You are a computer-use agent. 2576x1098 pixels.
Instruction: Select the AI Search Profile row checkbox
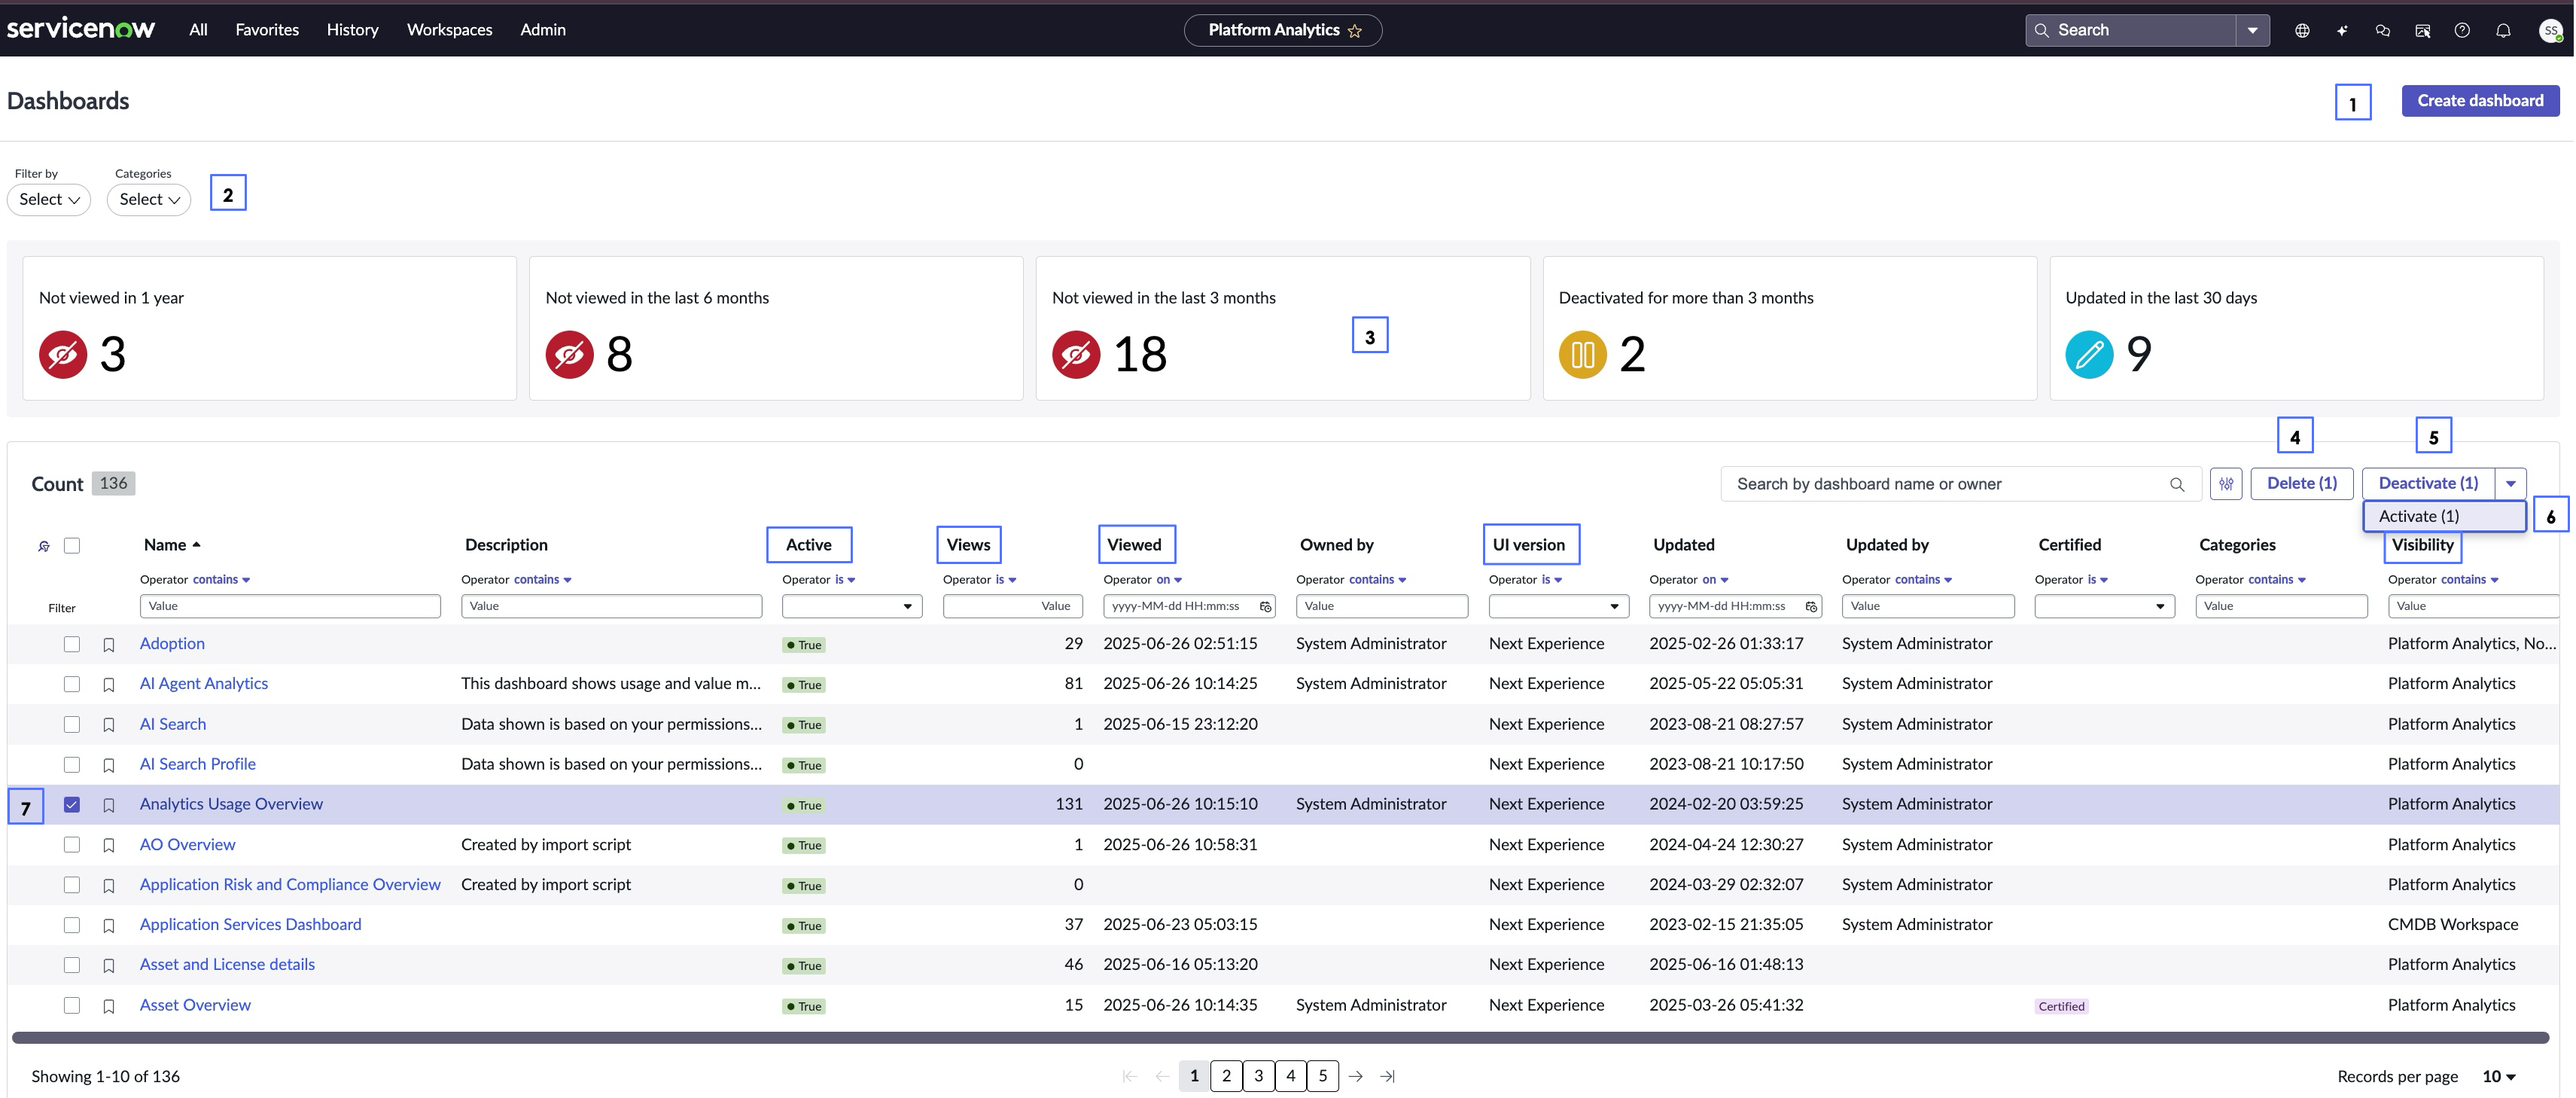point(72,765)
